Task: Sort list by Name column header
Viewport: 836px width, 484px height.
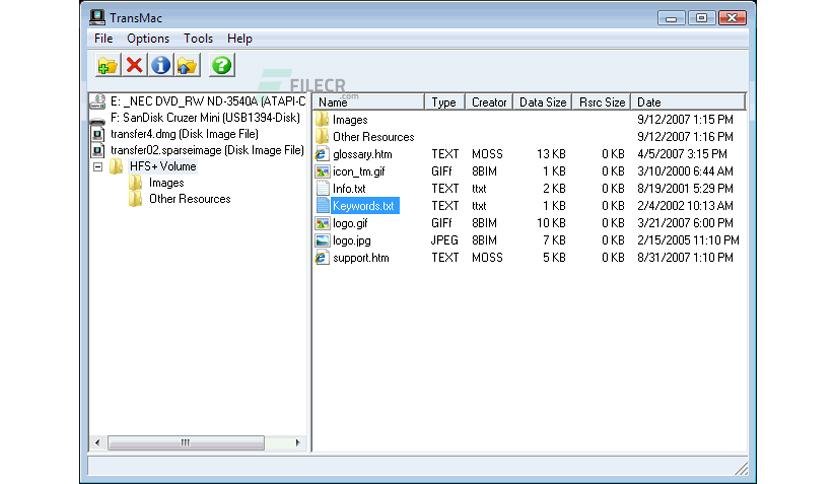Action: [368, 102]
